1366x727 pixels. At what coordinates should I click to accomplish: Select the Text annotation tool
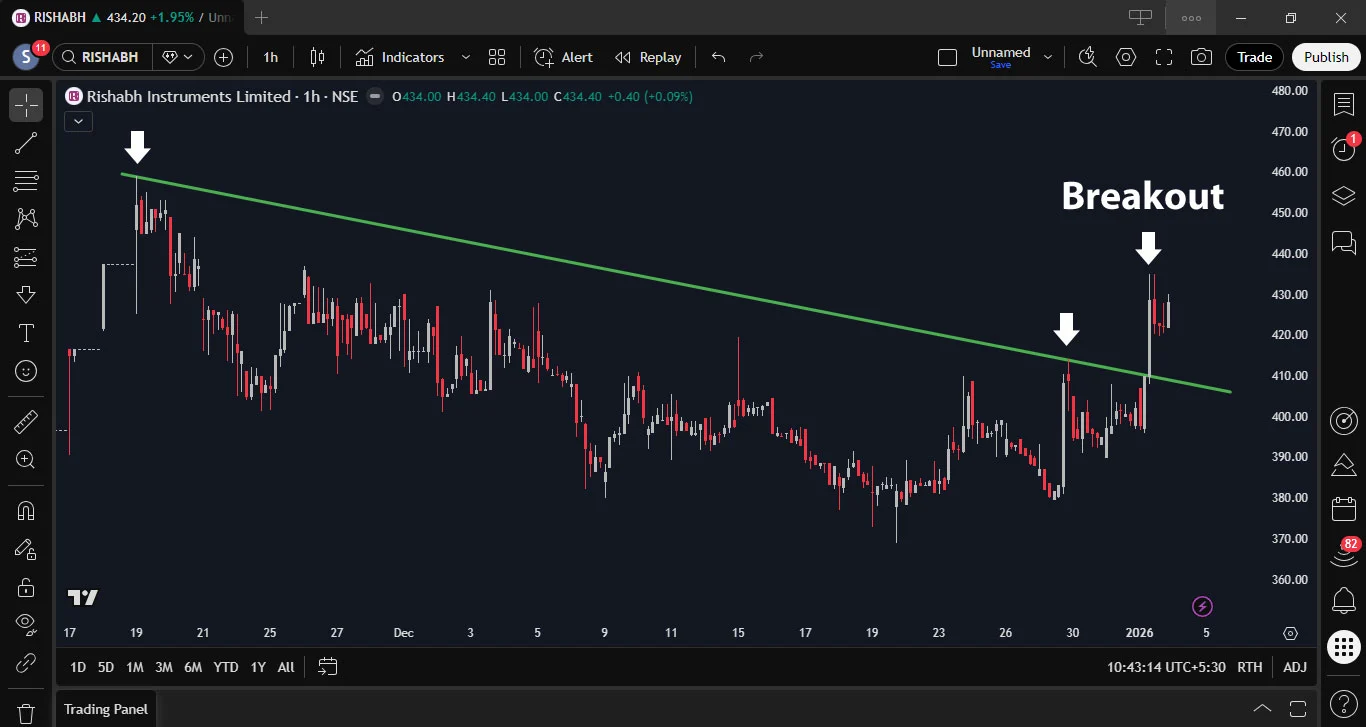coord(26,333)
